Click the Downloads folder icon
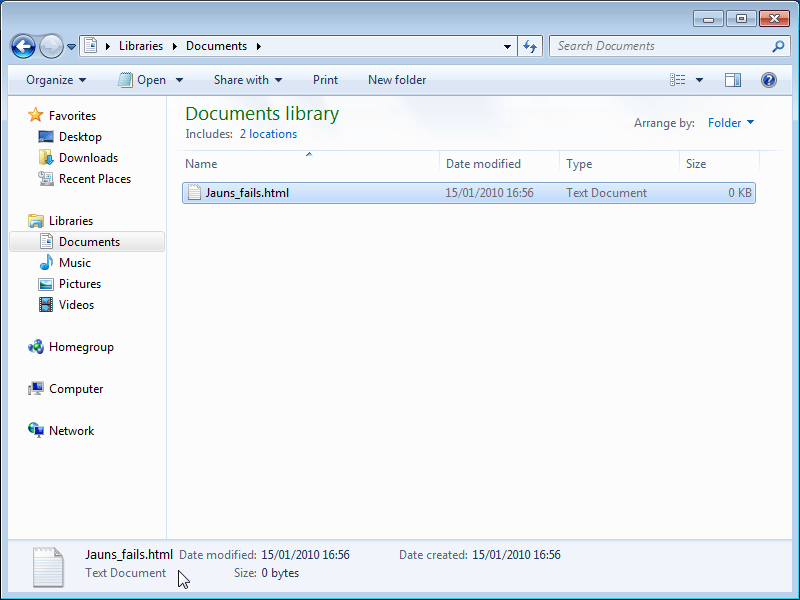The height and width of the screenshot is (600, 800). pos(46,157)
